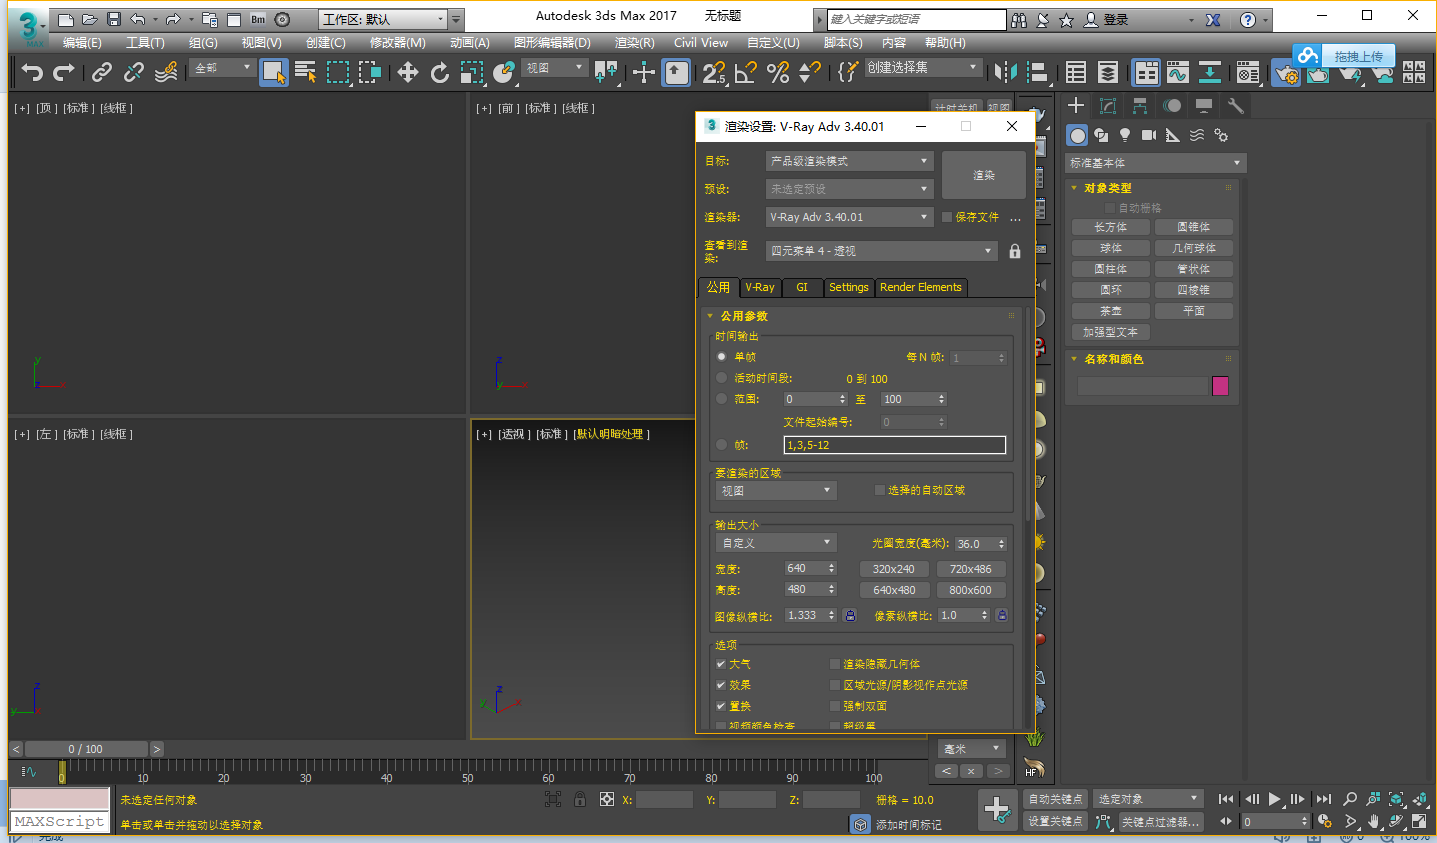Select the Unlink Selection tool
Viewport: 1437px width, 843px height.
(133, 72)
